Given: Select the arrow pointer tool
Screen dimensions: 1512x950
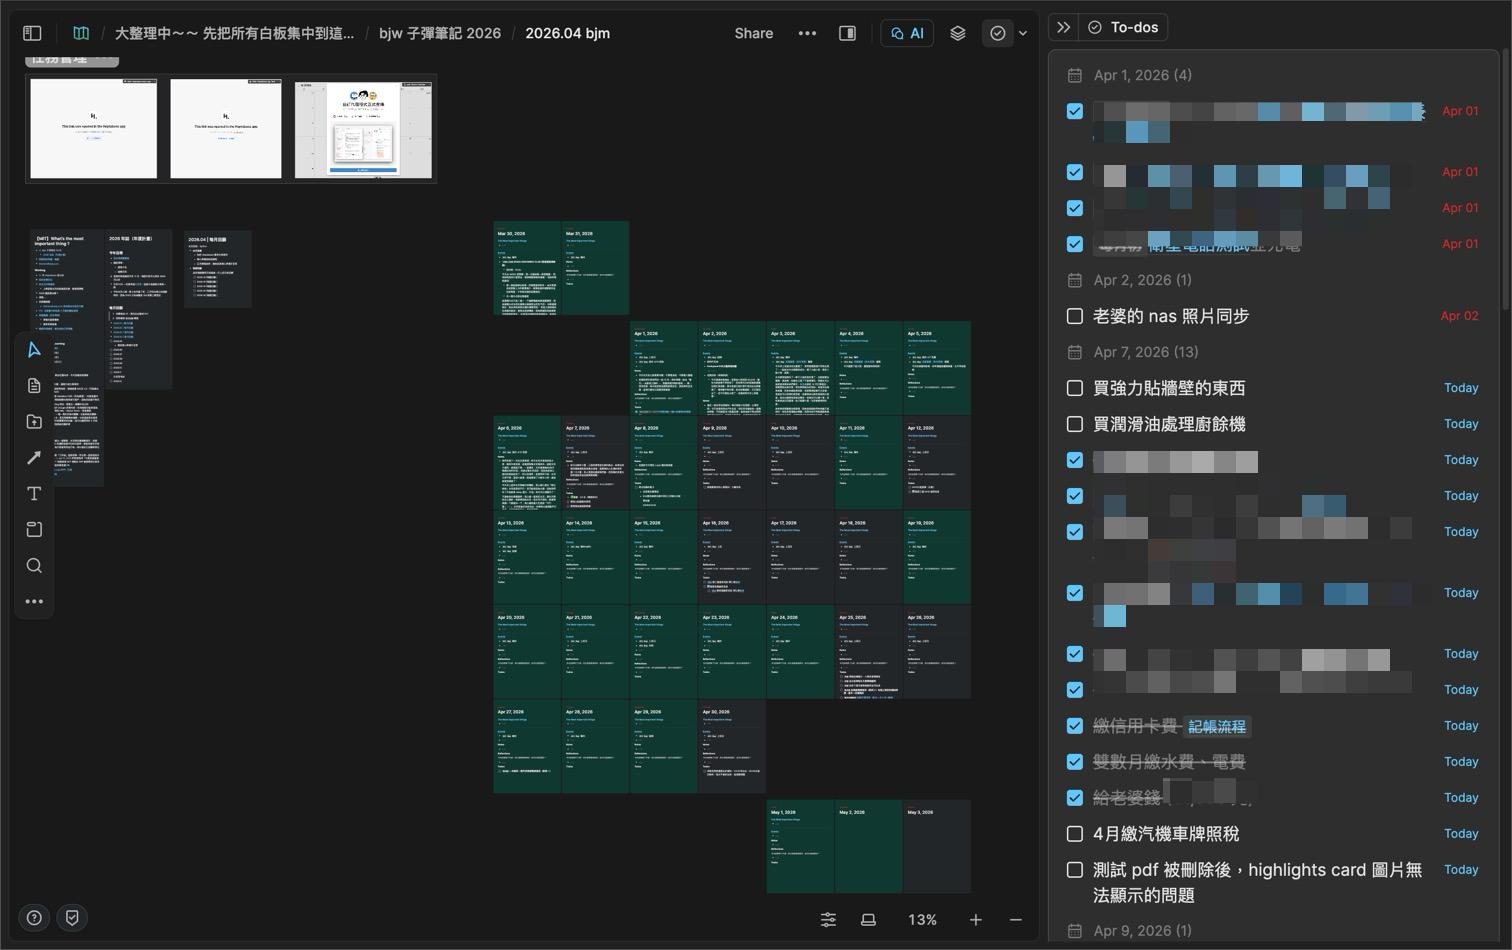Looking at the screenshot, I should click(x=34, y=350).
